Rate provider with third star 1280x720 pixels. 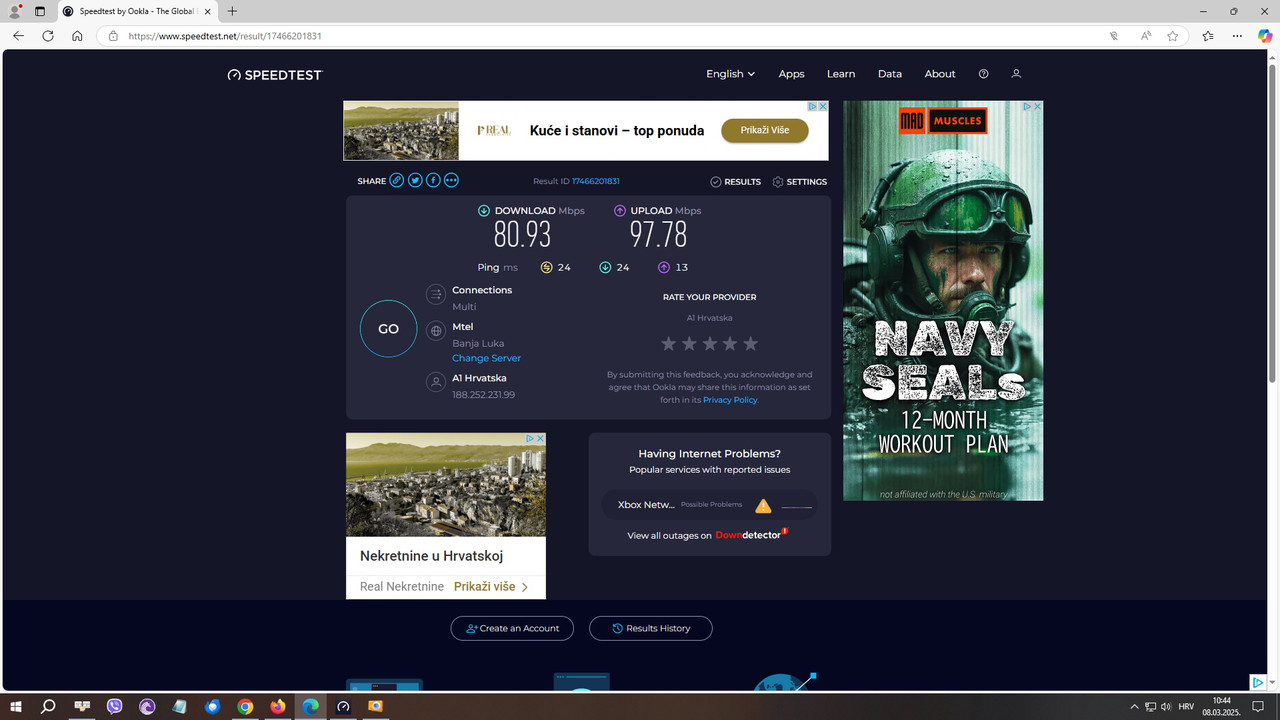[710, 343]
